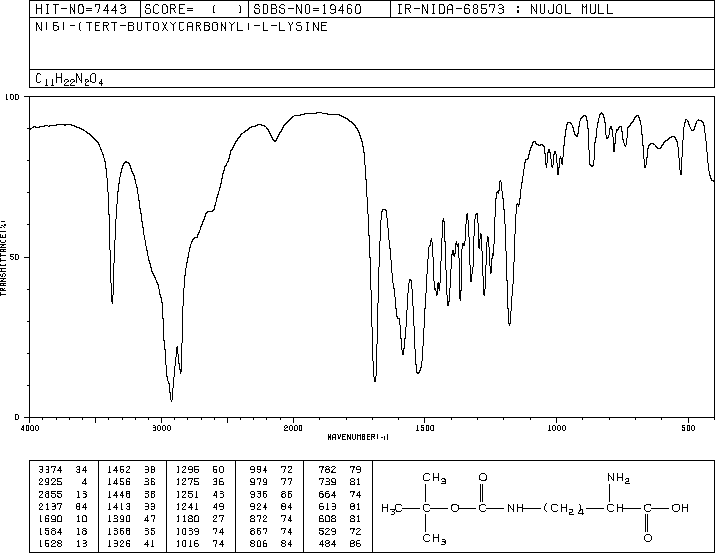Screen dimensions: 715x553
Task: Select peak table entry 608
Action: click(x=340, y=519)
